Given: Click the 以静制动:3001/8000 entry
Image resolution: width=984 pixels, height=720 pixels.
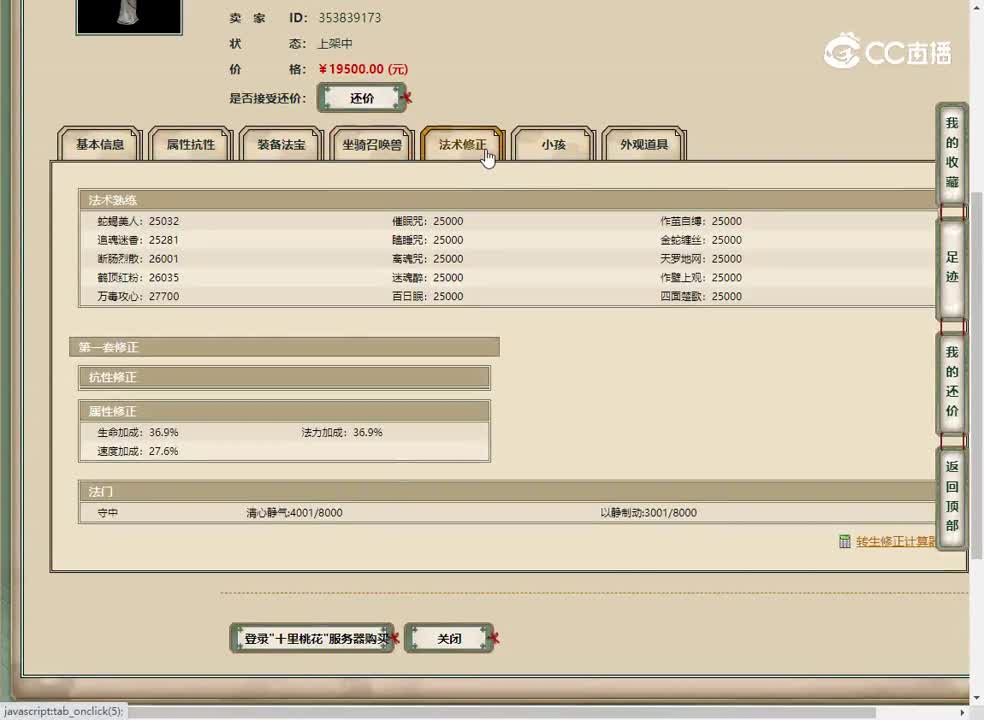Looking at the screenshot, I should coord(648,513).
